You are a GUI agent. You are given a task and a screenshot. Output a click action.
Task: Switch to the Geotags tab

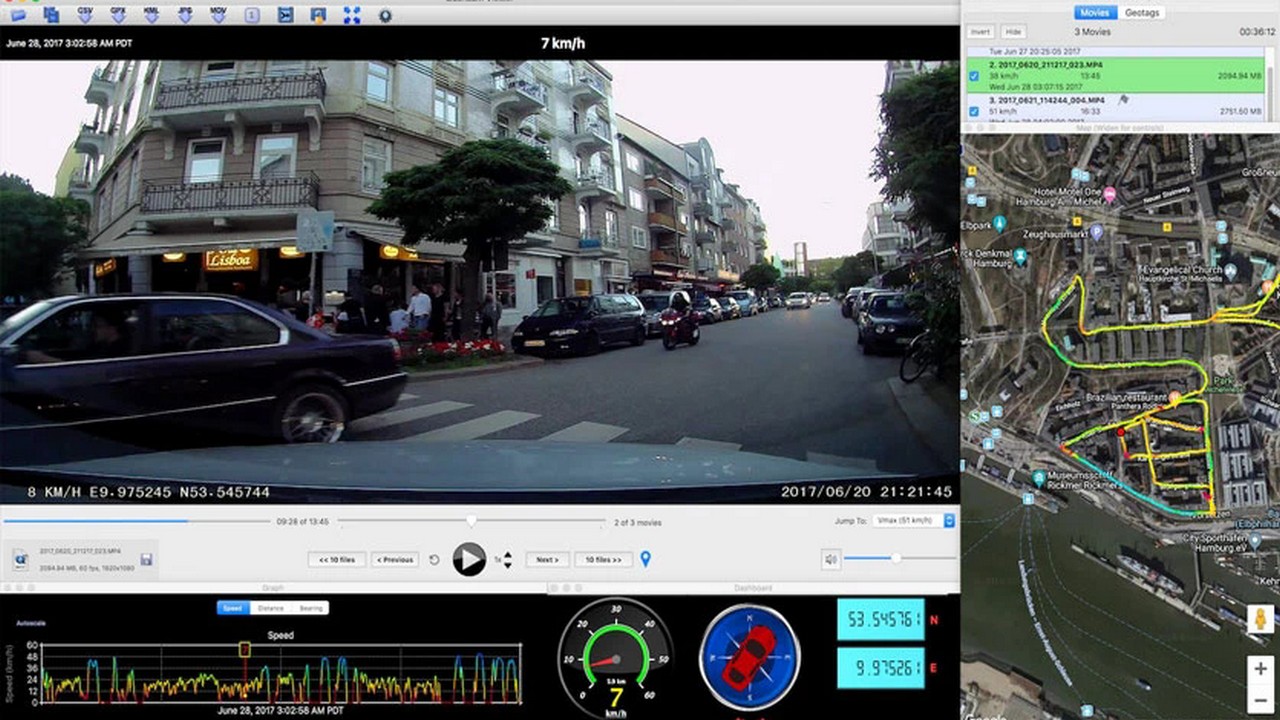[1142, 12]
